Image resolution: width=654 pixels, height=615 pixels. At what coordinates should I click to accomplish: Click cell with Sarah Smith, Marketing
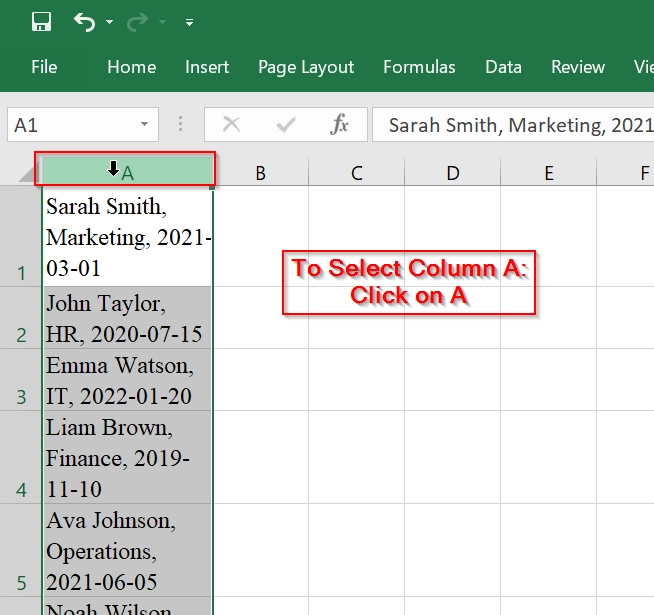click(128, 237)
